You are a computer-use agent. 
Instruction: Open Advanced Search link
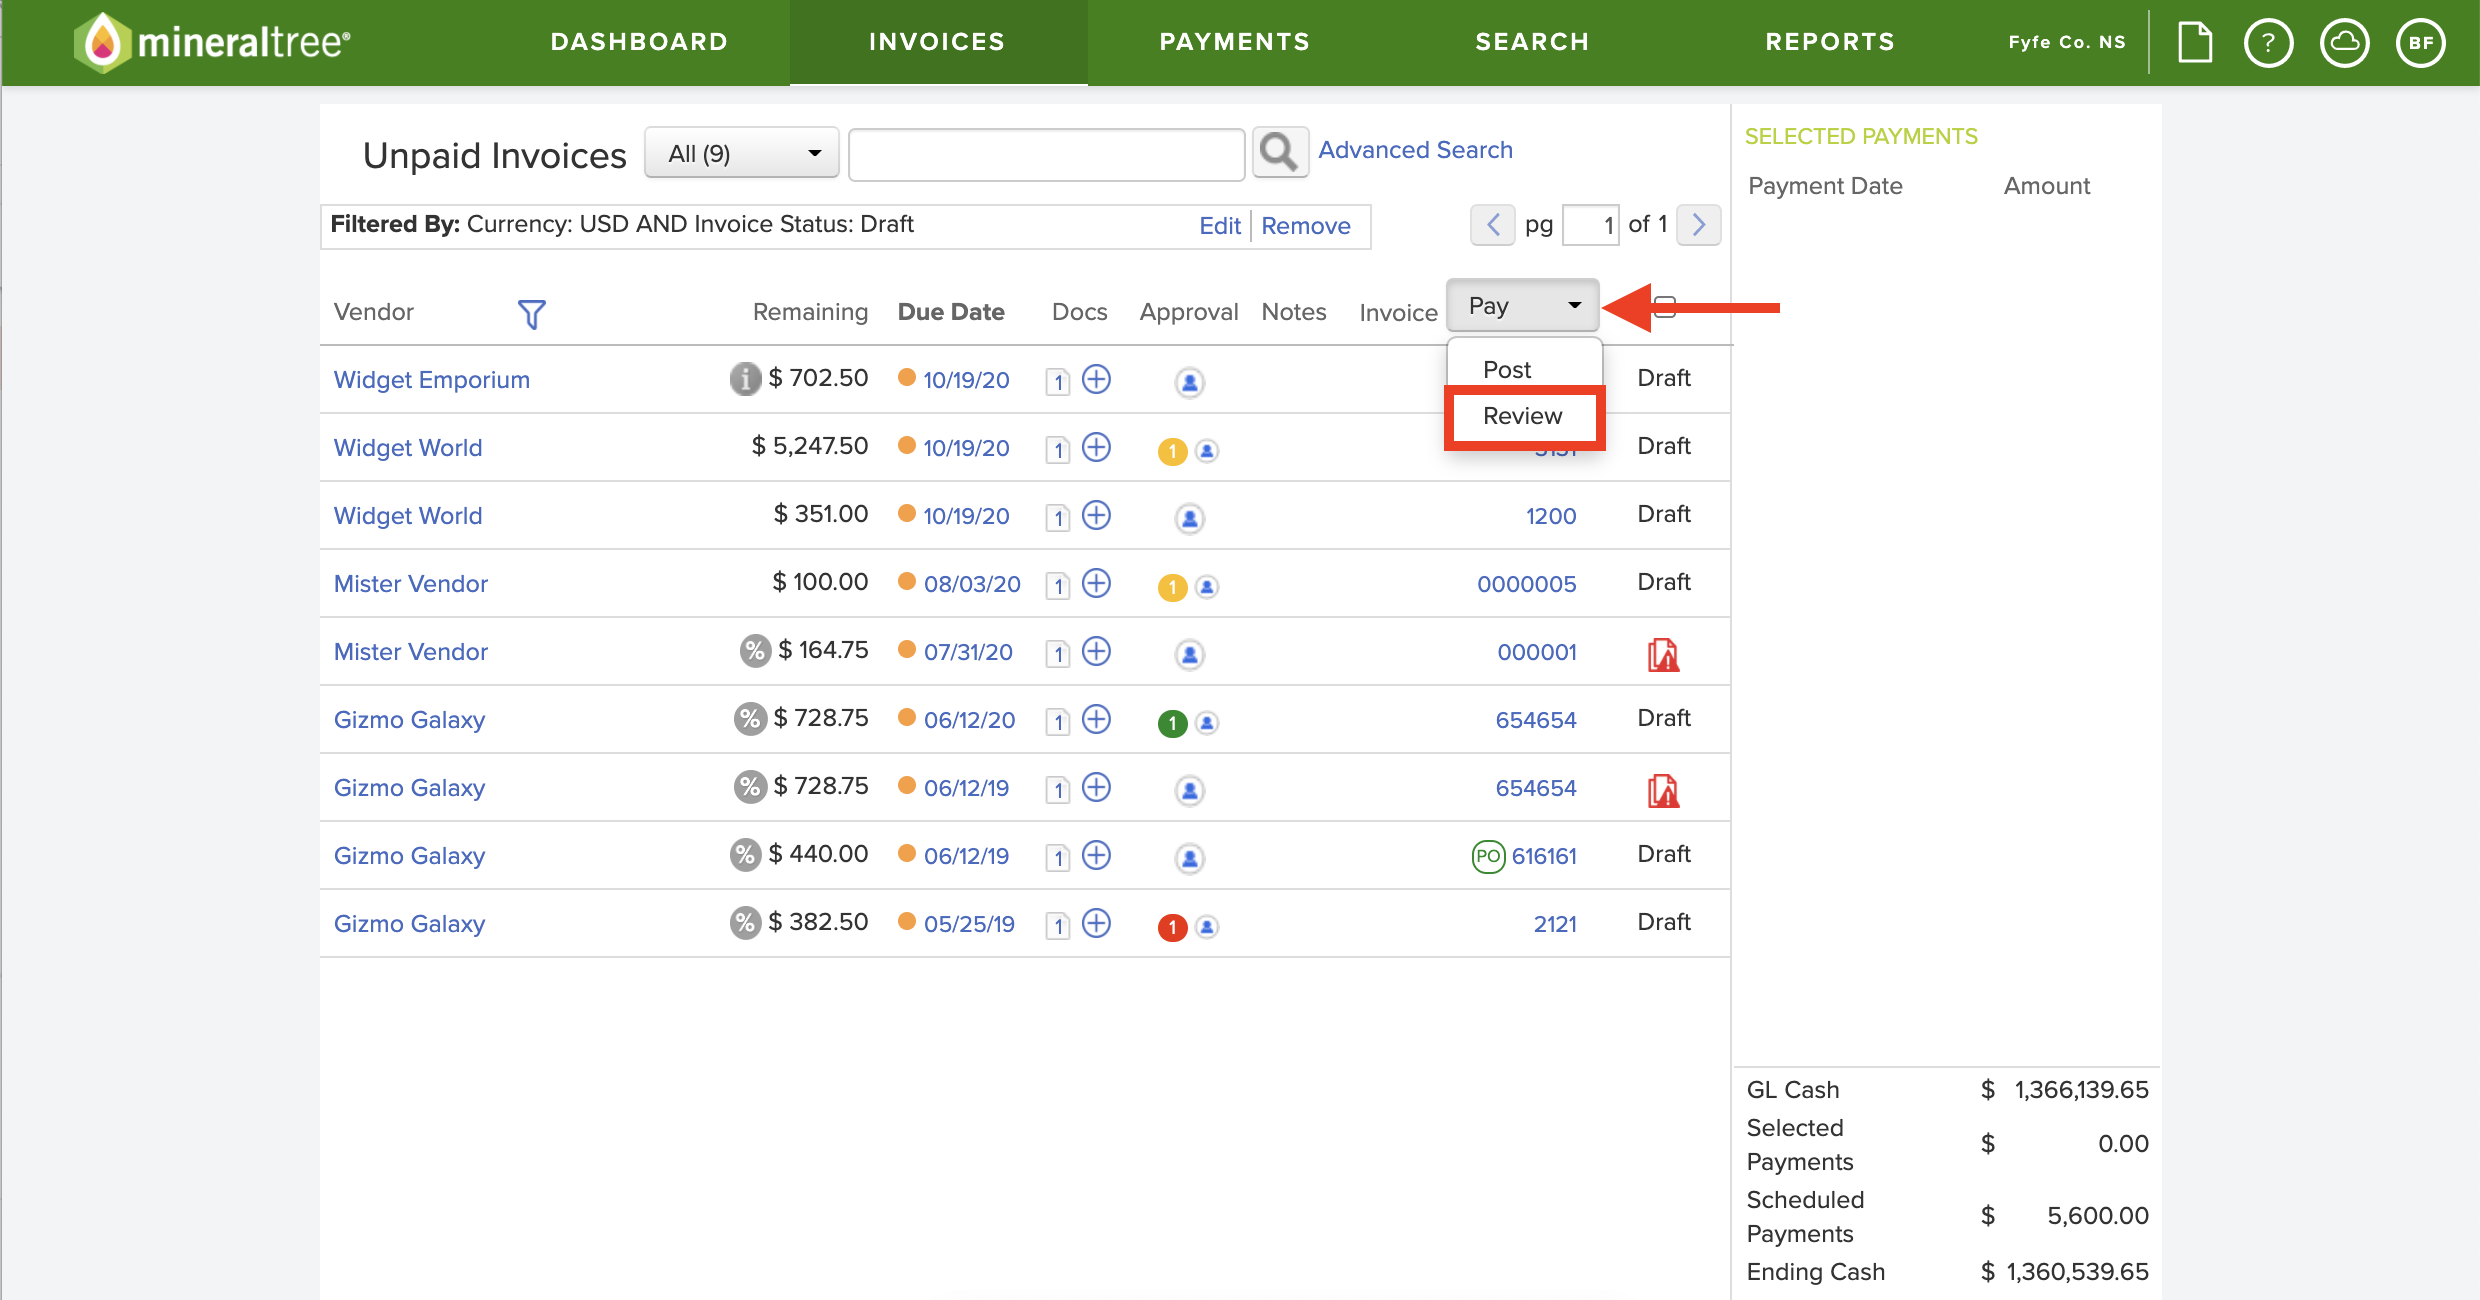(x=1415, y=150)
